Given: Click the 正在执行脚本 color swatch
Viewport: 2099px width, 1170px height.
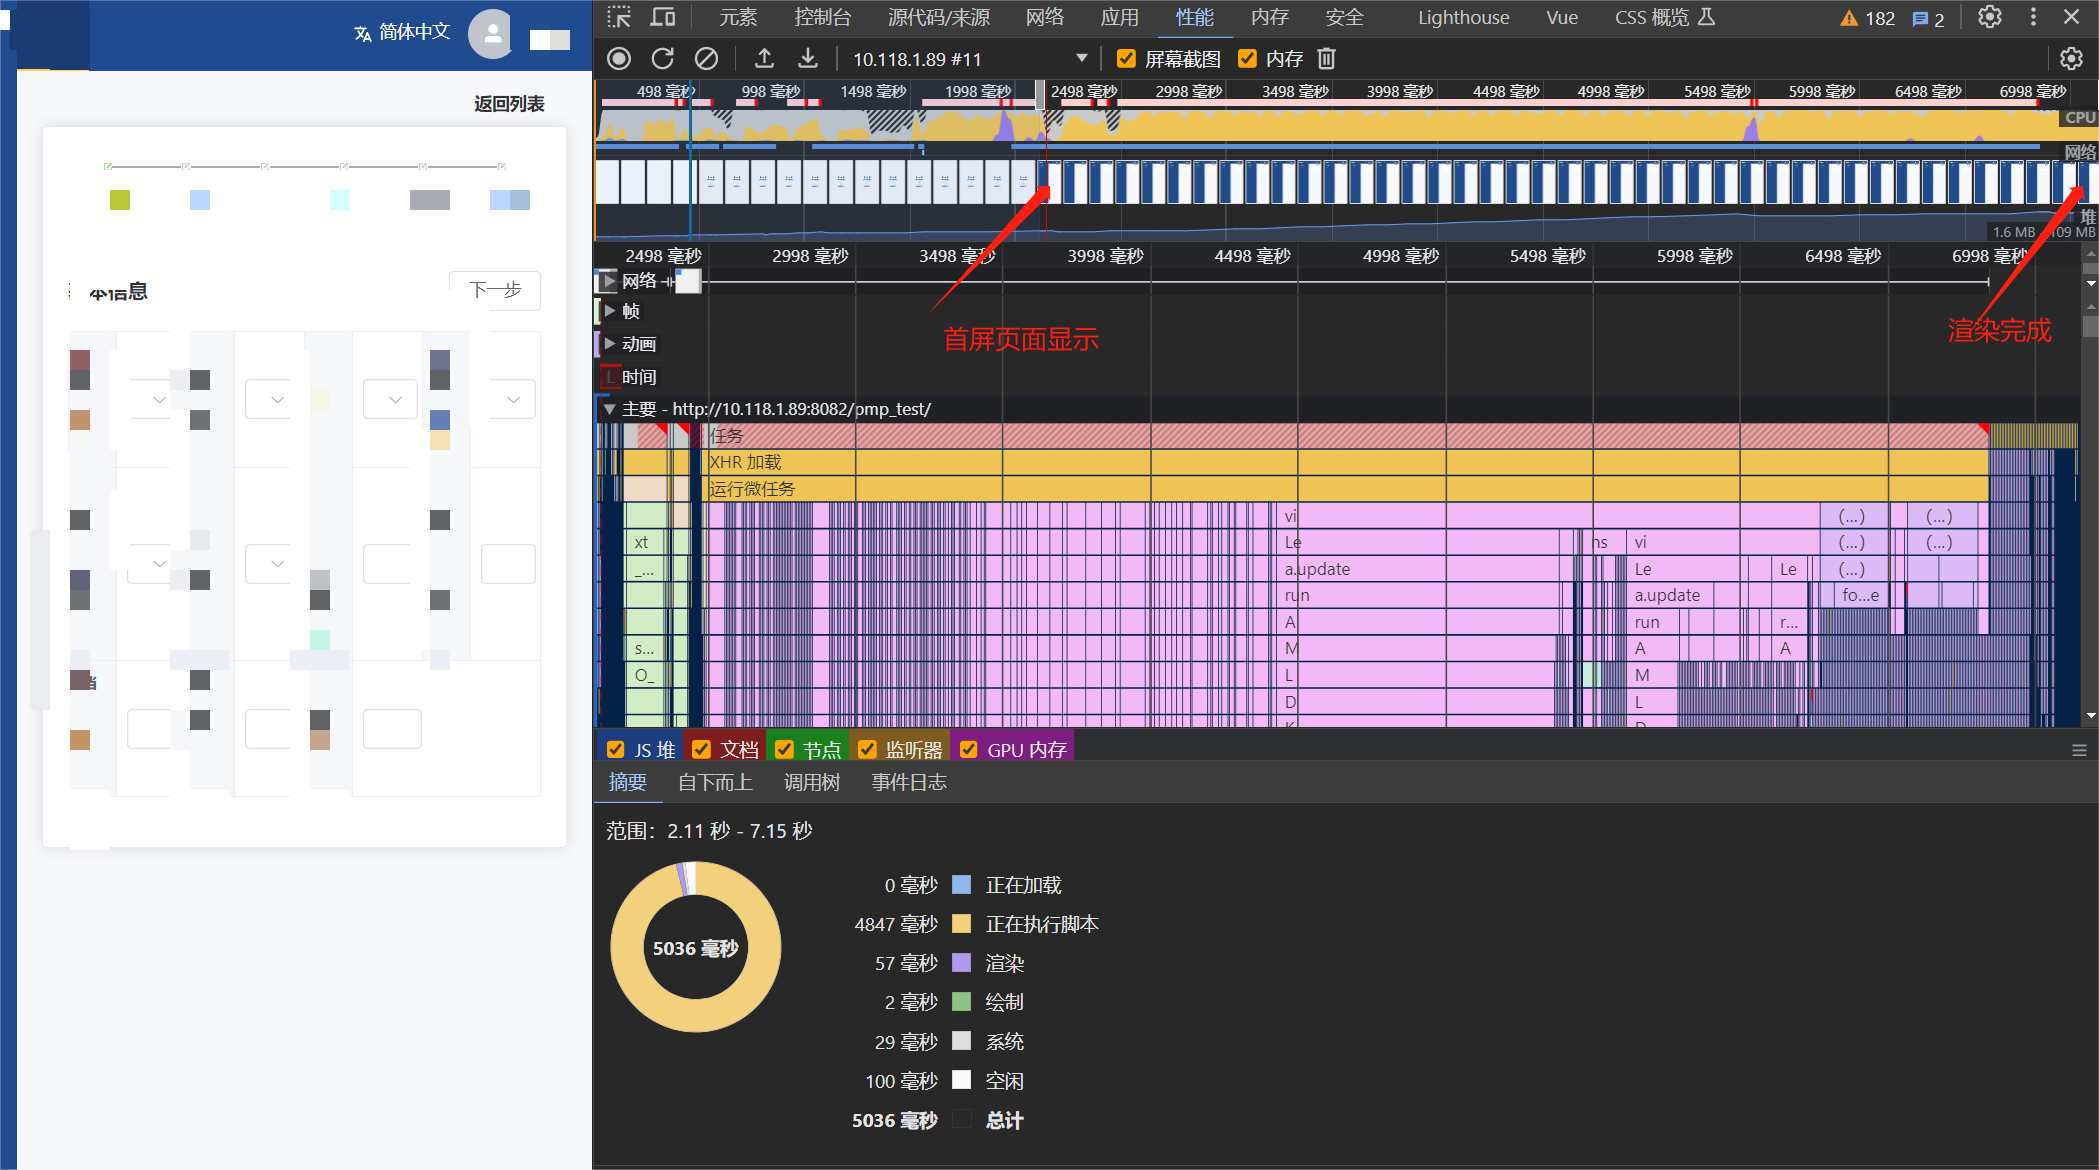Looking at the screenshot, I should (x=962, y=924).
